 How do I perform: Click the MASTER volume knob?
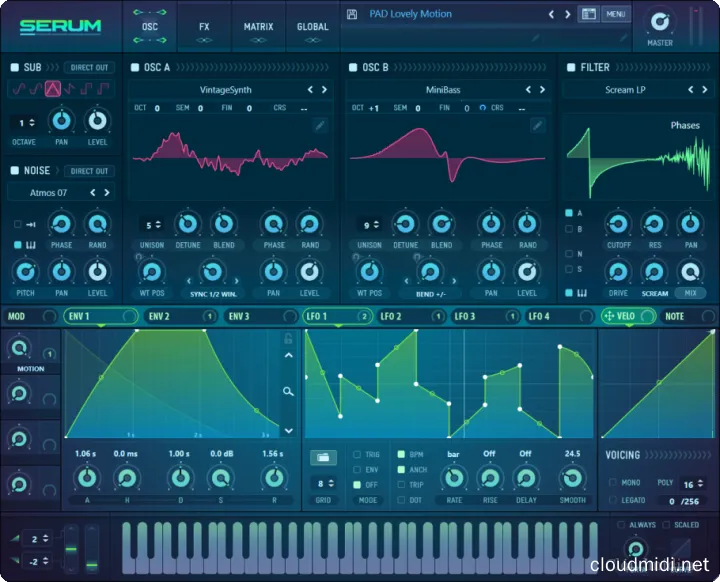pos(660,22)
